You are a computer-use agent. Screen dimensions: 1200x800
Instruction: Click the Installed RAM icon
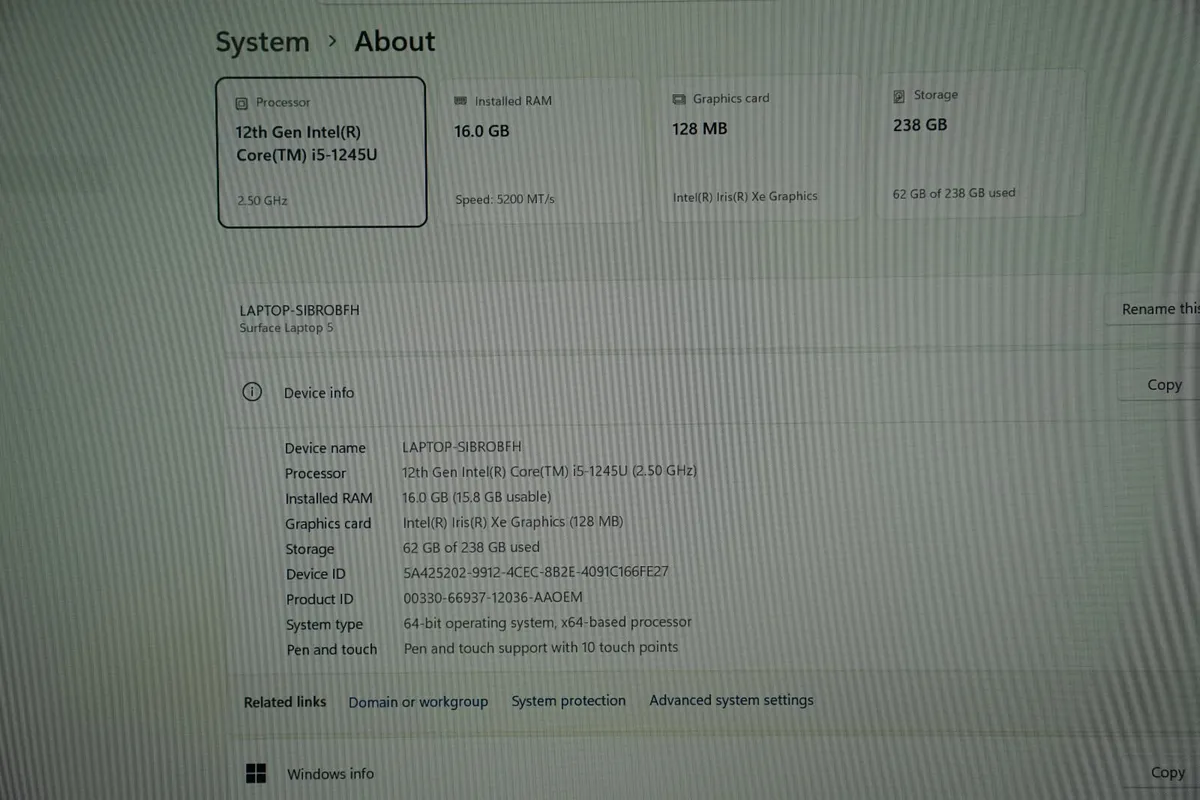tap(461, 101)
